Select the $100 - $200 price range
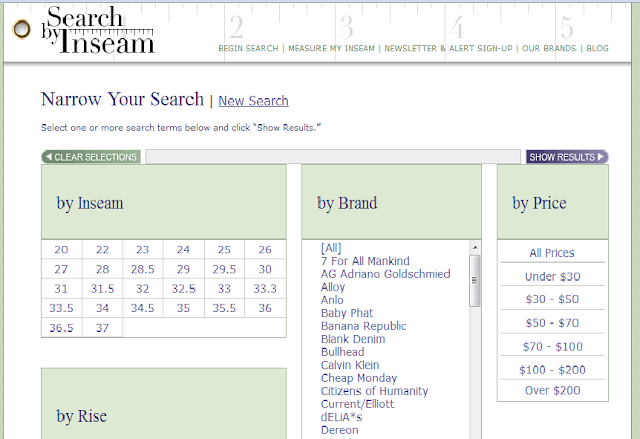 coord(552,370)
